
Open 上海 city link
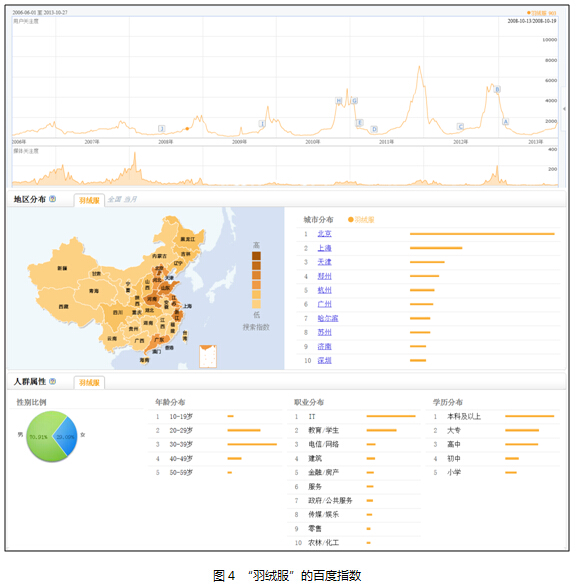point(325,248)
